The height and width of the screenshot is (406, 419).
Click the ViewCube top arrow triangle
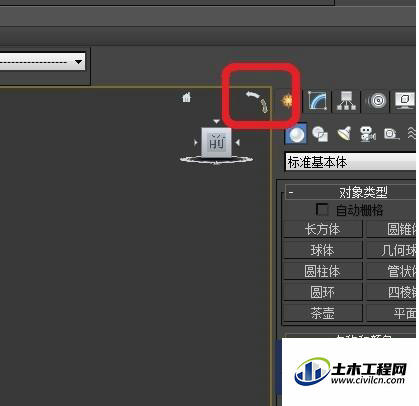[x=216, y=122]
